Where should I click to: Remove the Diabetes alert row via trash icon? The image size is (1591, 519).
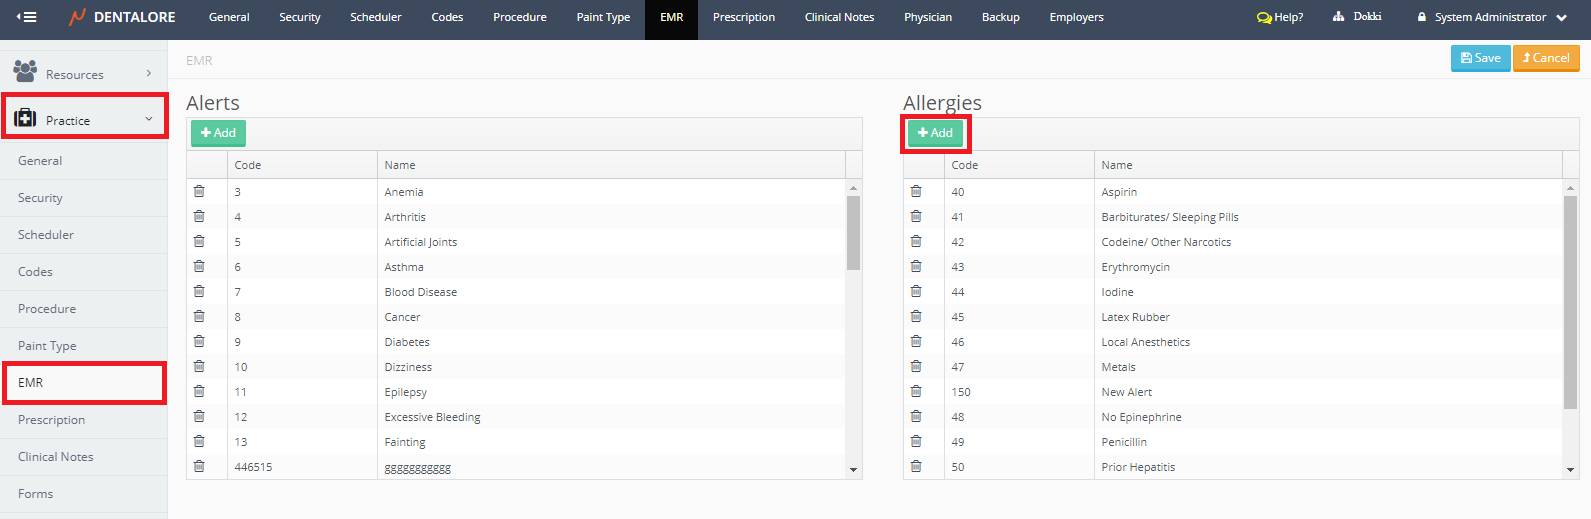[199, 342]
